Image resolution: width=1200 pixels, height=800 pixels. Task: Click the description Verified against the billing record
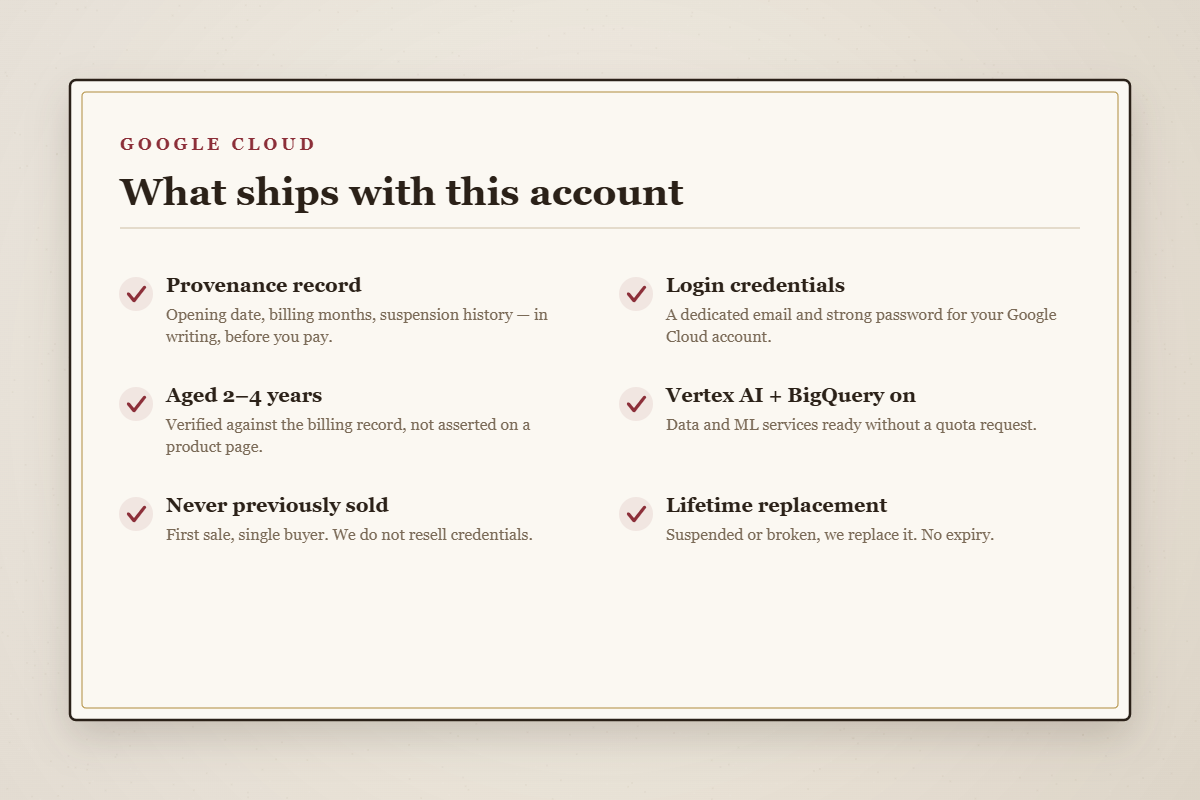point(348,436)
